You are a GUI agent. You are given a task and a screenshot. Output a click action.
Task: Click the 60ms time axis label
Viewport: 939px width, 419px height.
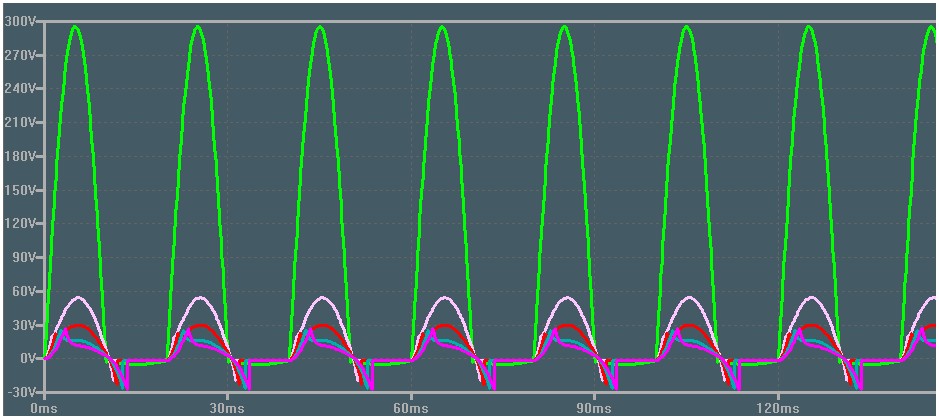pos(411,408)
